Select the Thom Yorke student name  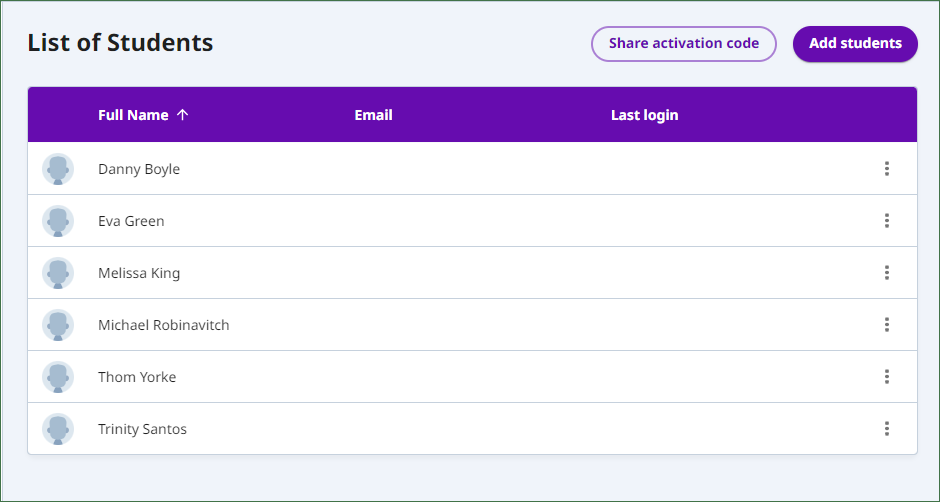137,377
